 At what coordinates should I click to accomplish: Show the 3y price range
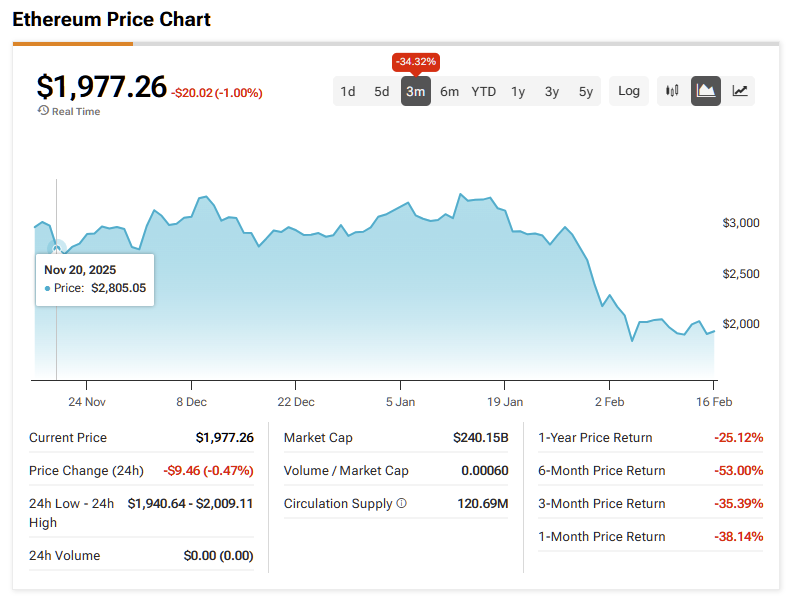(x=552, y=92)
